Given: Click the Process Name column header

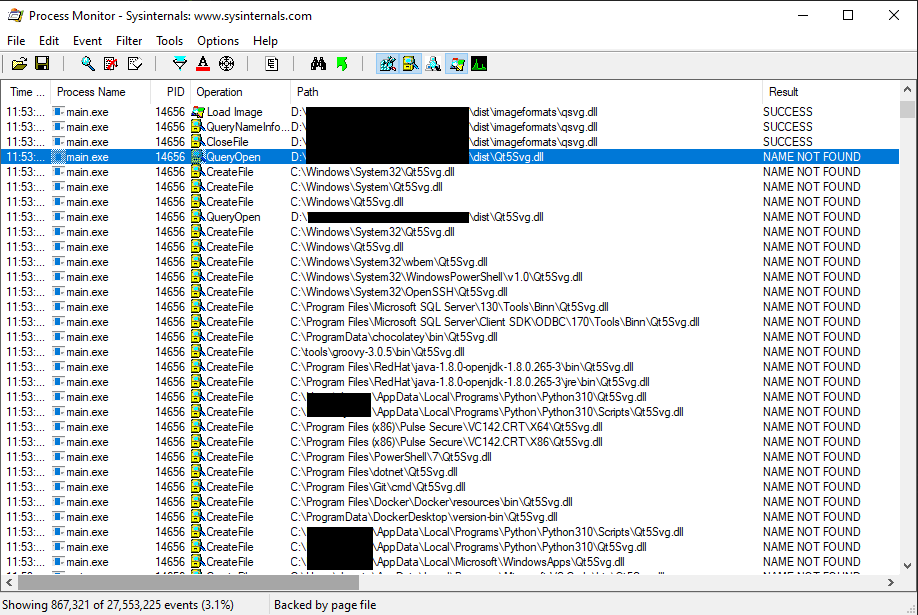Looking at the screenshot, I should coord(100,92).
